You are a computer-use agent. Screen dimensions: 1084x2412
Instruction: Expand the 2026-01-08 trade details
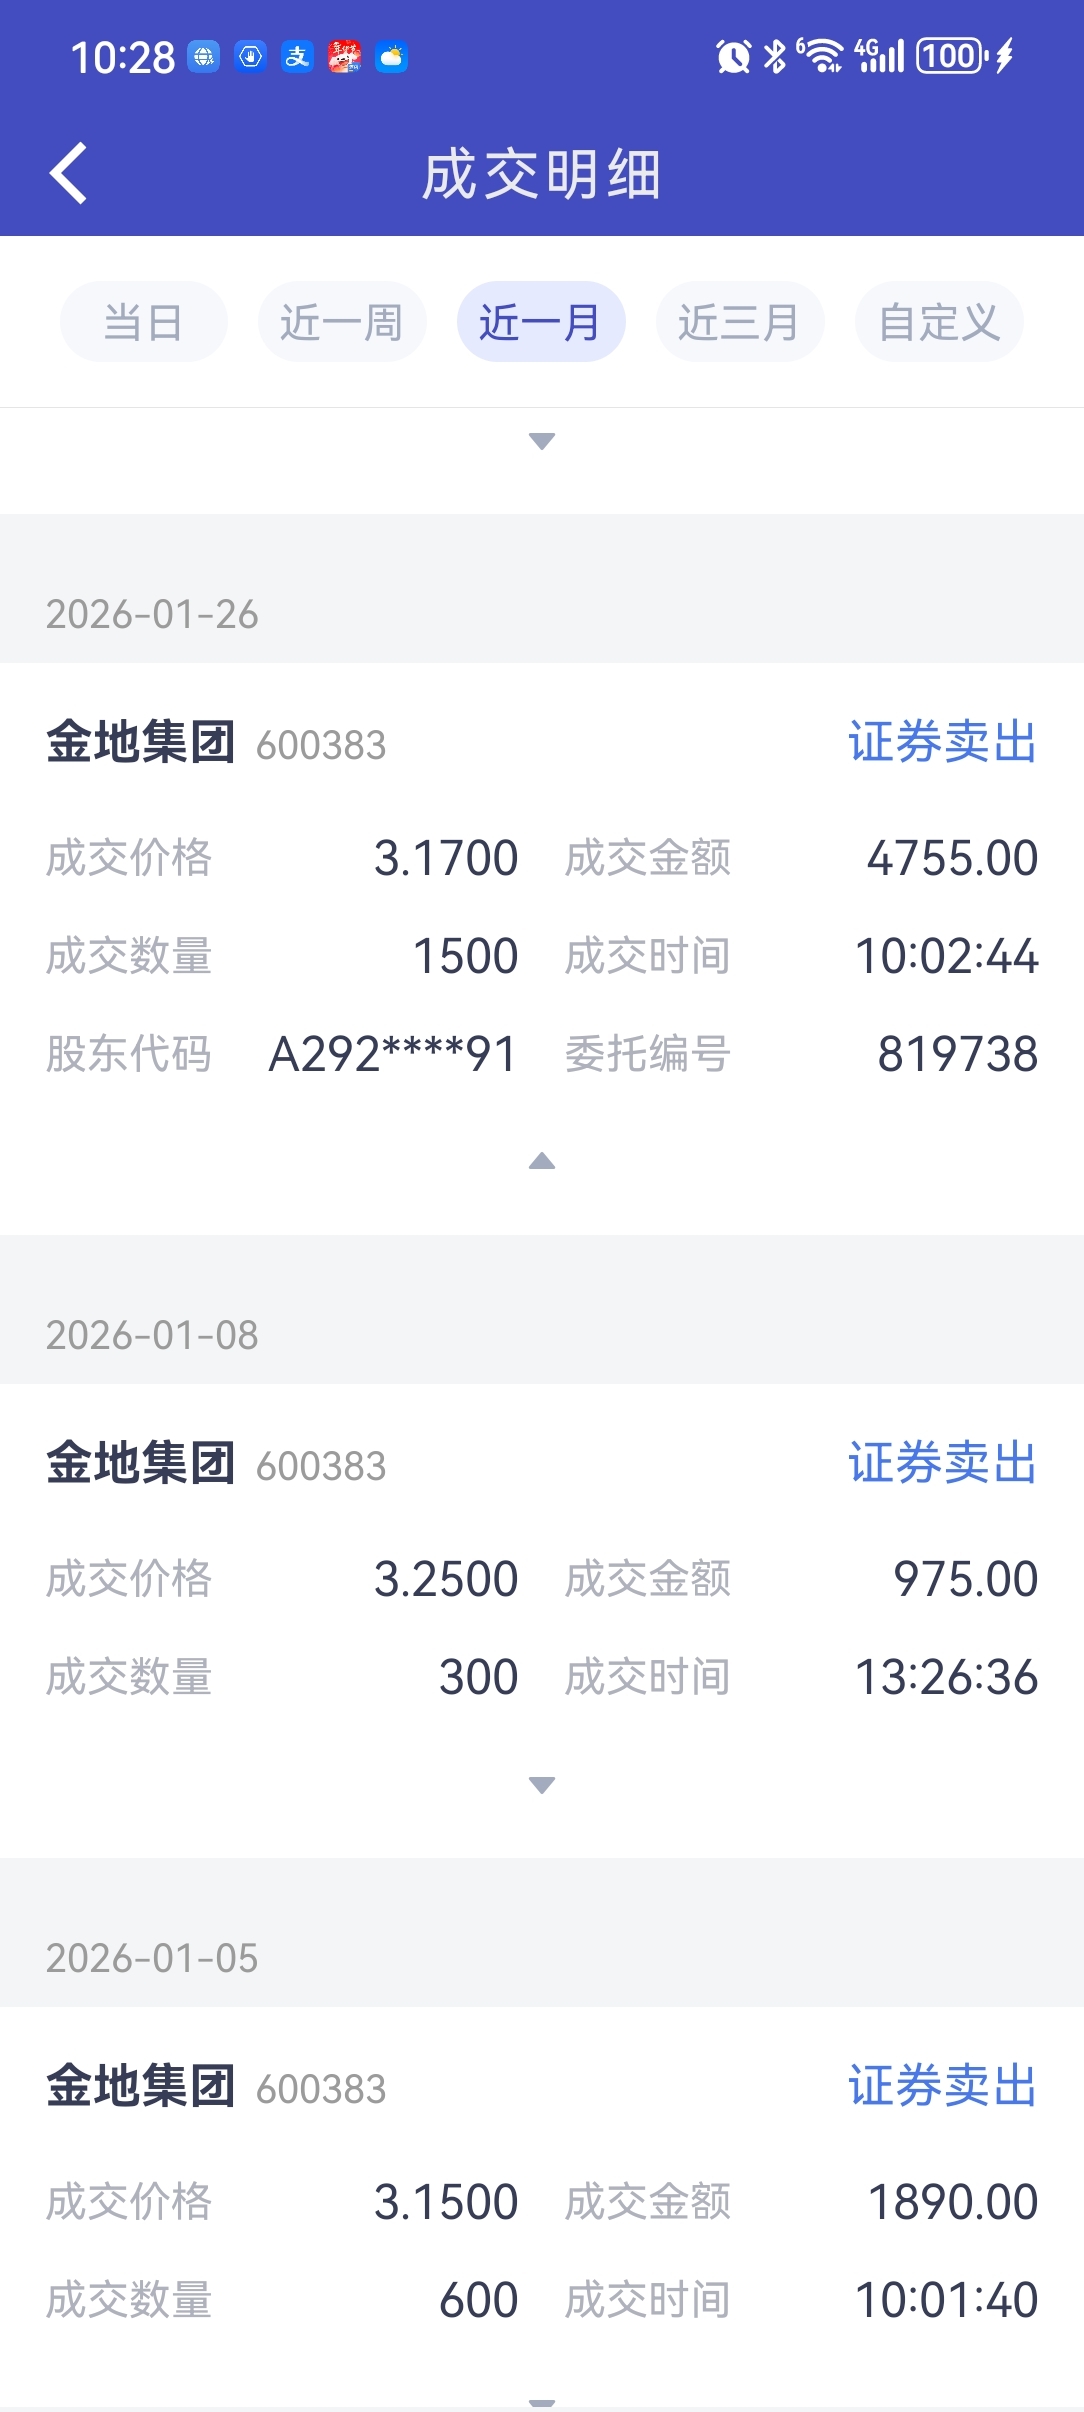coord(541,1785)
